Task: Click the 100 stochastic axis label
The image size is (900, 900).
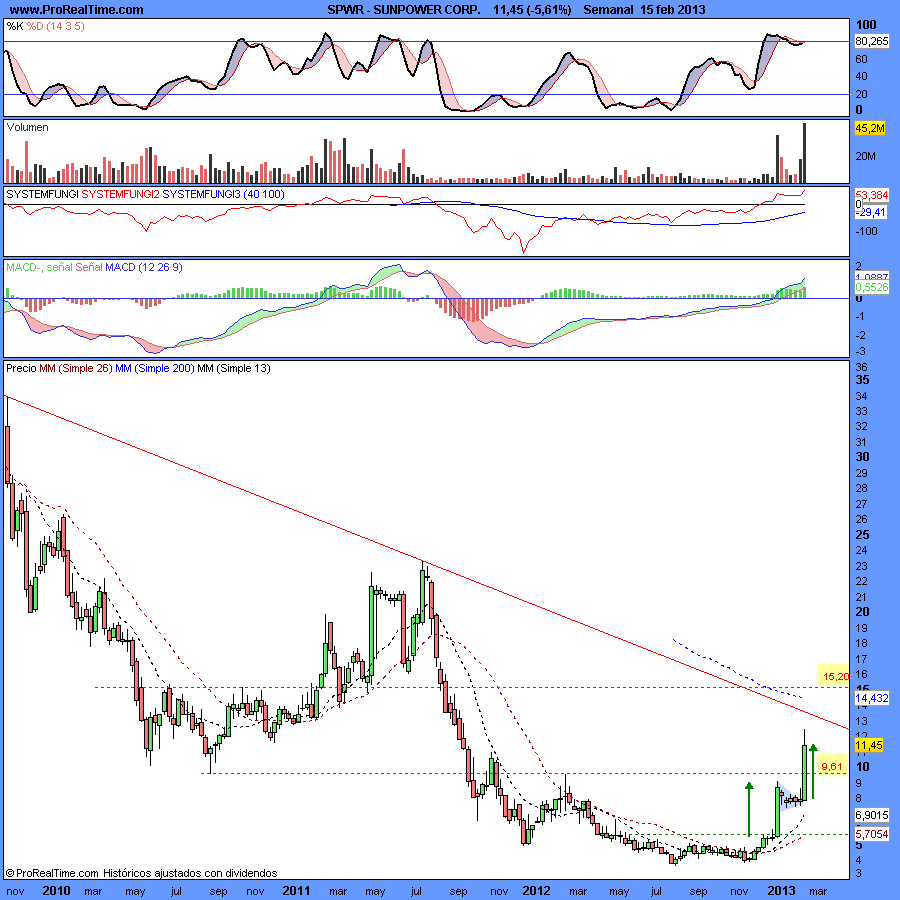Action: [866, 25]
